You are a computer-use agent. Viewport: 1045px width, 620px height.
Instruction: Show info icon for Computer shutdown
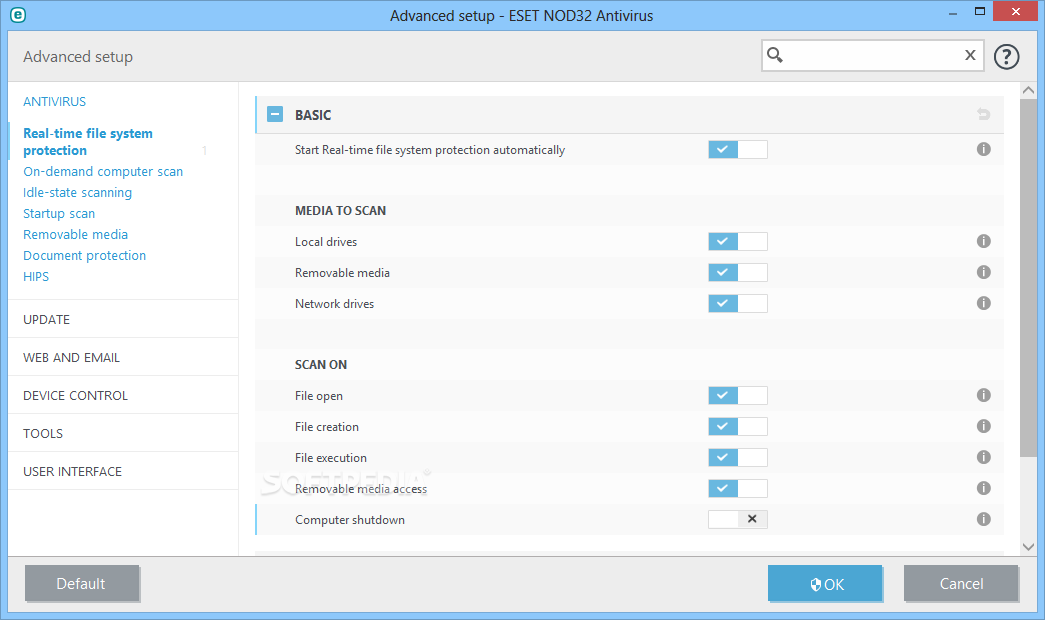[984, 519]
